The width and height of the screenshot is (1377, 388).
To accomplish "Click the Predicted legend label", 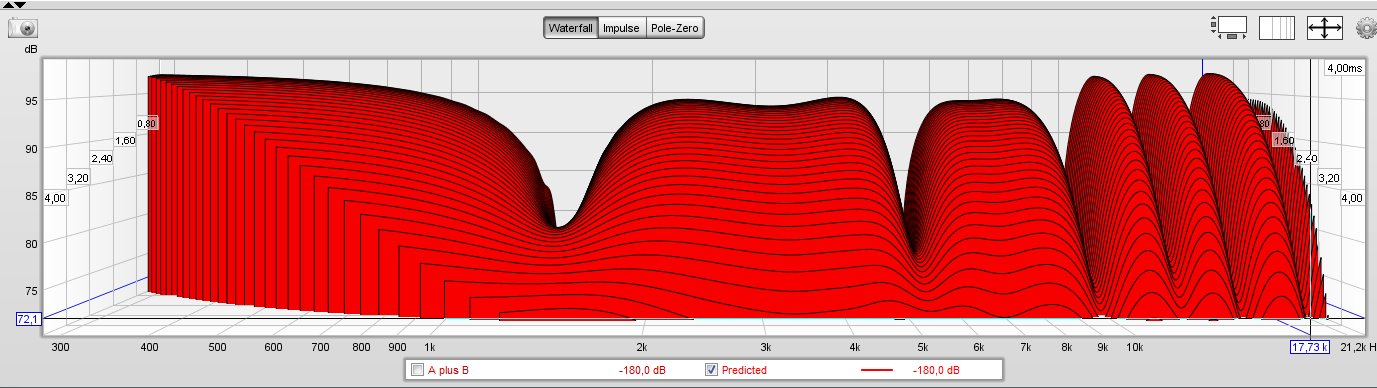I will coord(744,371).
